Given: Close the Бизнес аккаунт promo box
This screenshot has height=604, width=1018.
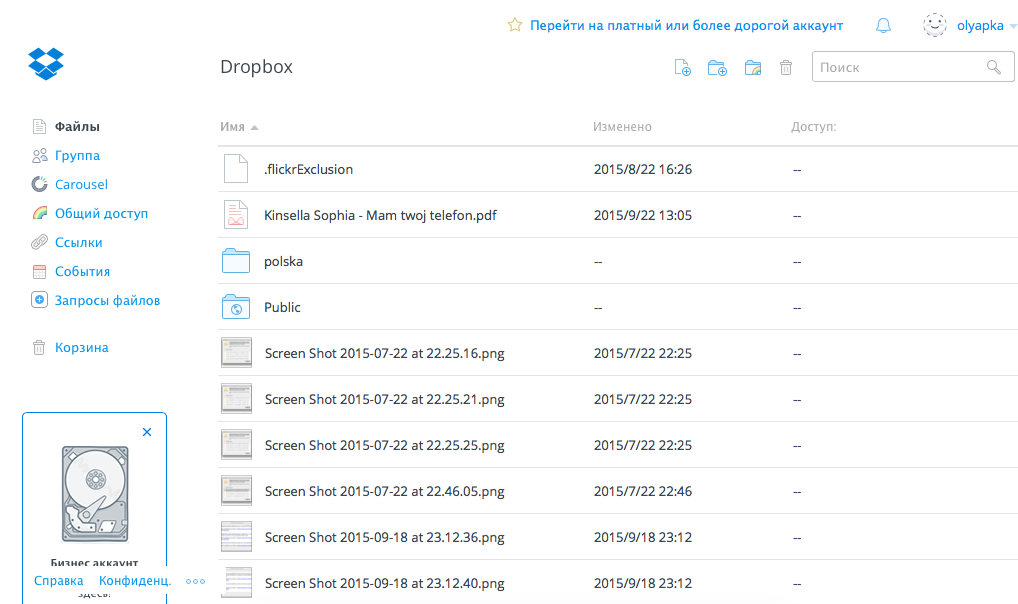Looking at the screenshot, I should [x=147, y=432].
